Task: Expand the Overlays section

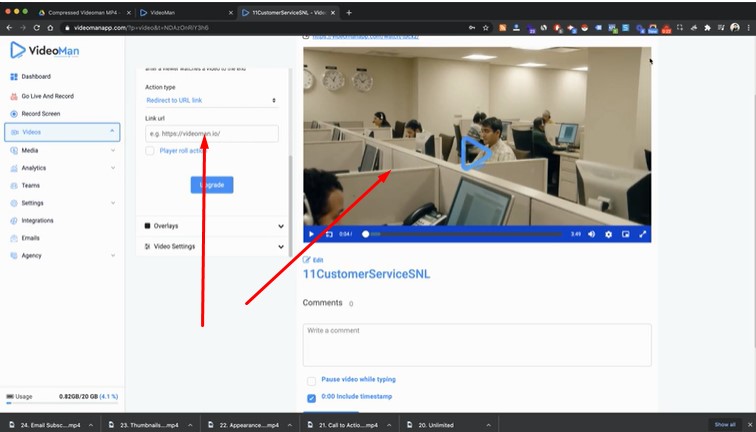Action: (x=214, y=226)
